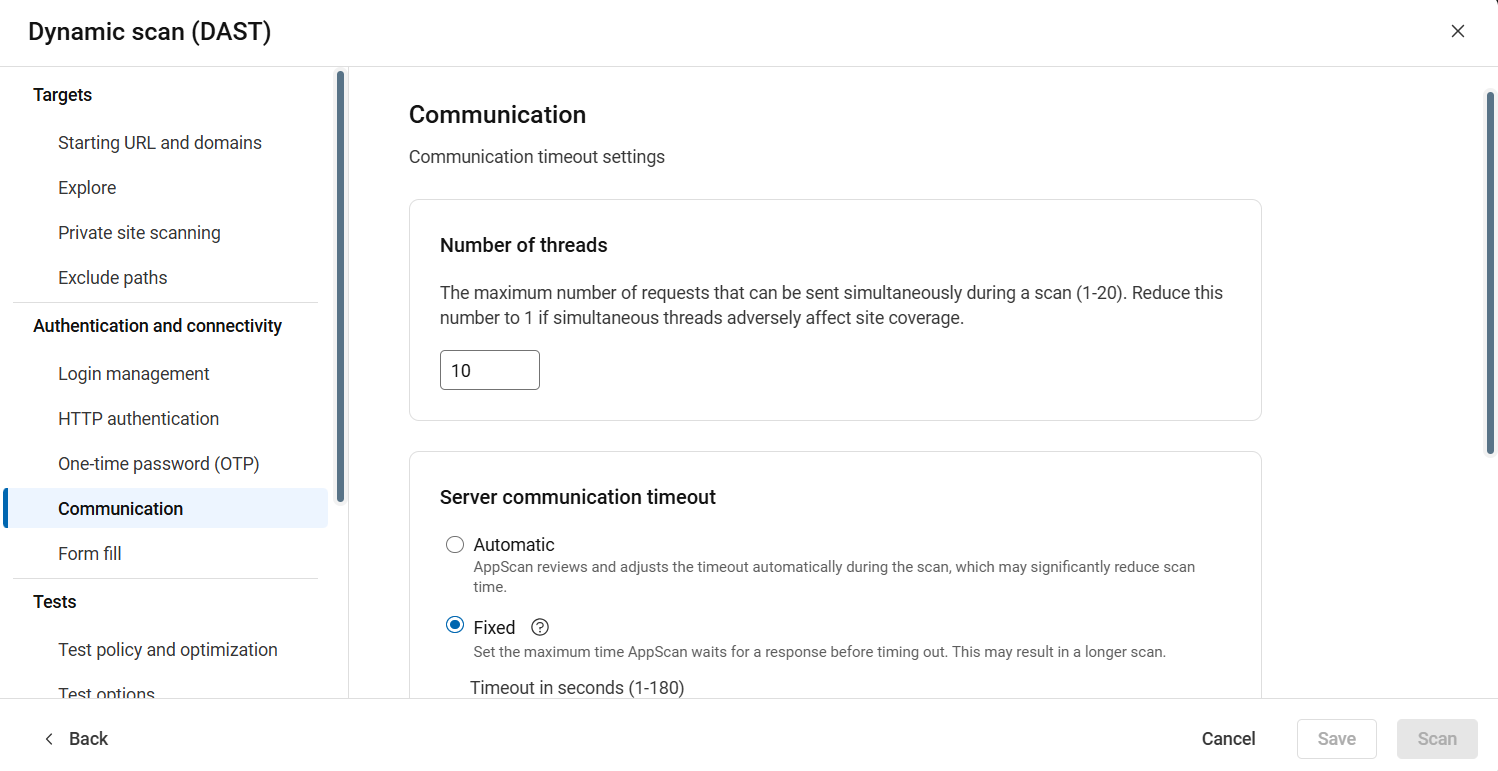Open Login management settings
This screenshot has width=1498, height=771.
pos(134,374)
